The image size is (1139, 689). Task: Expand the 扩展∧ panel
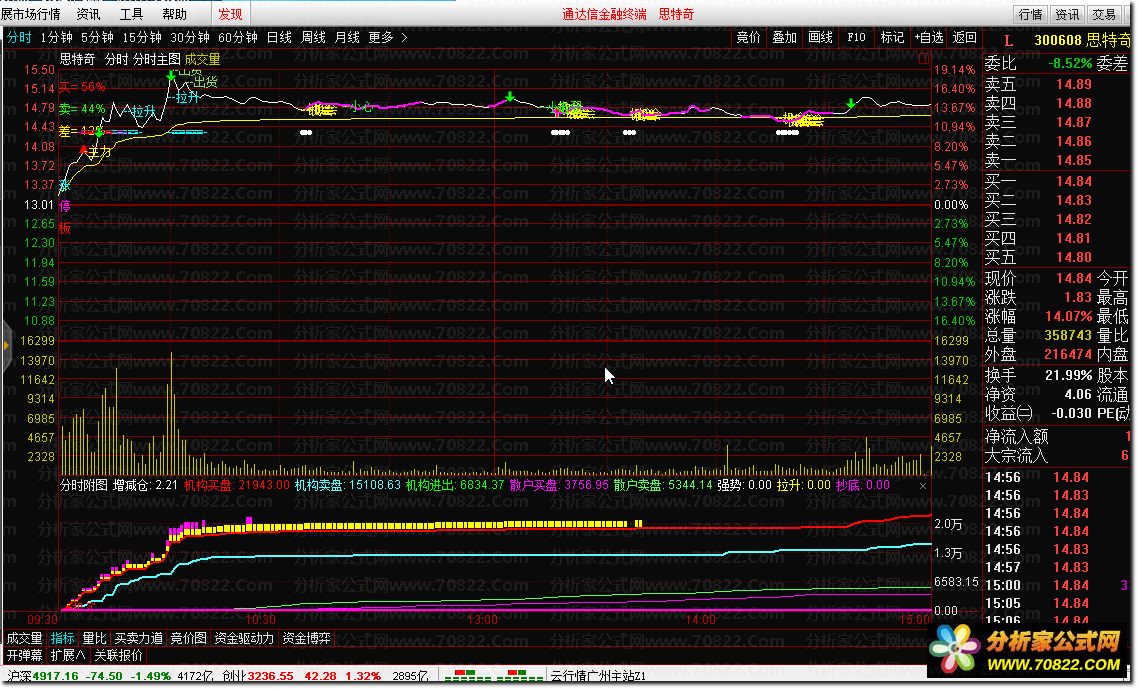coord(68,656)
